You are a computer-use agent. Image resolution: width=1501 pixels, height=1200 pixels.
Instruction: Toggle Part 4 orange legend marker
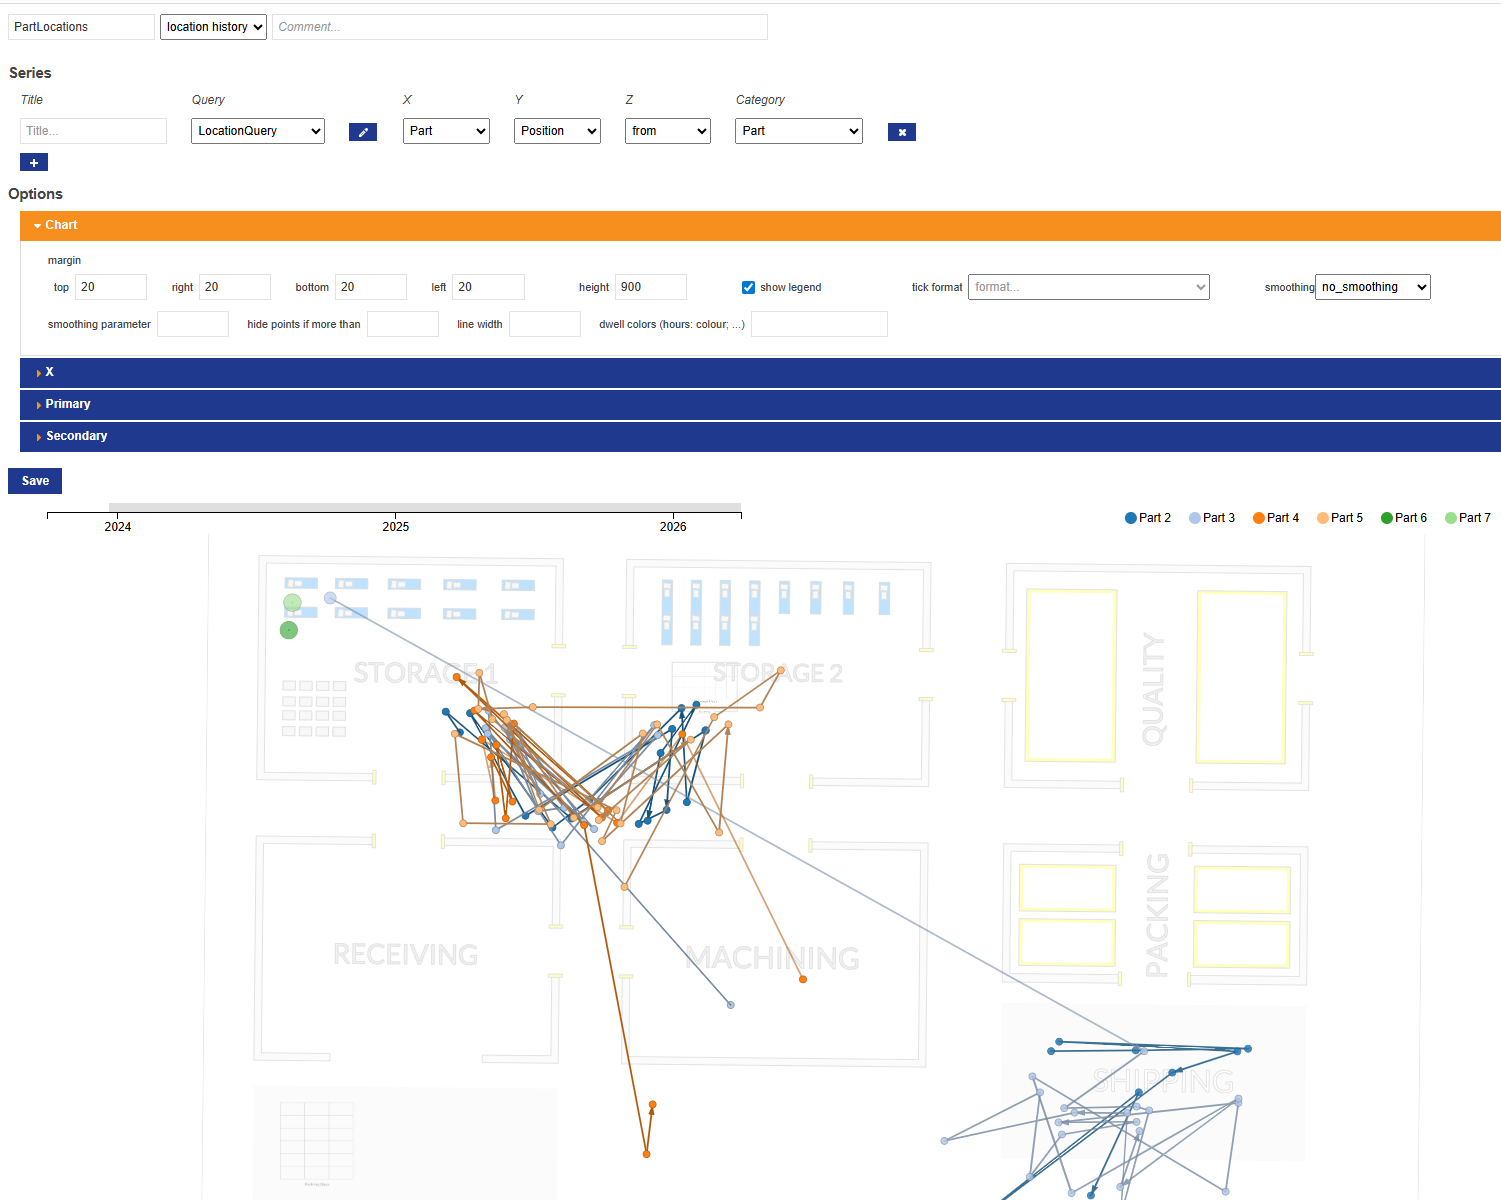pos(1259,518)
